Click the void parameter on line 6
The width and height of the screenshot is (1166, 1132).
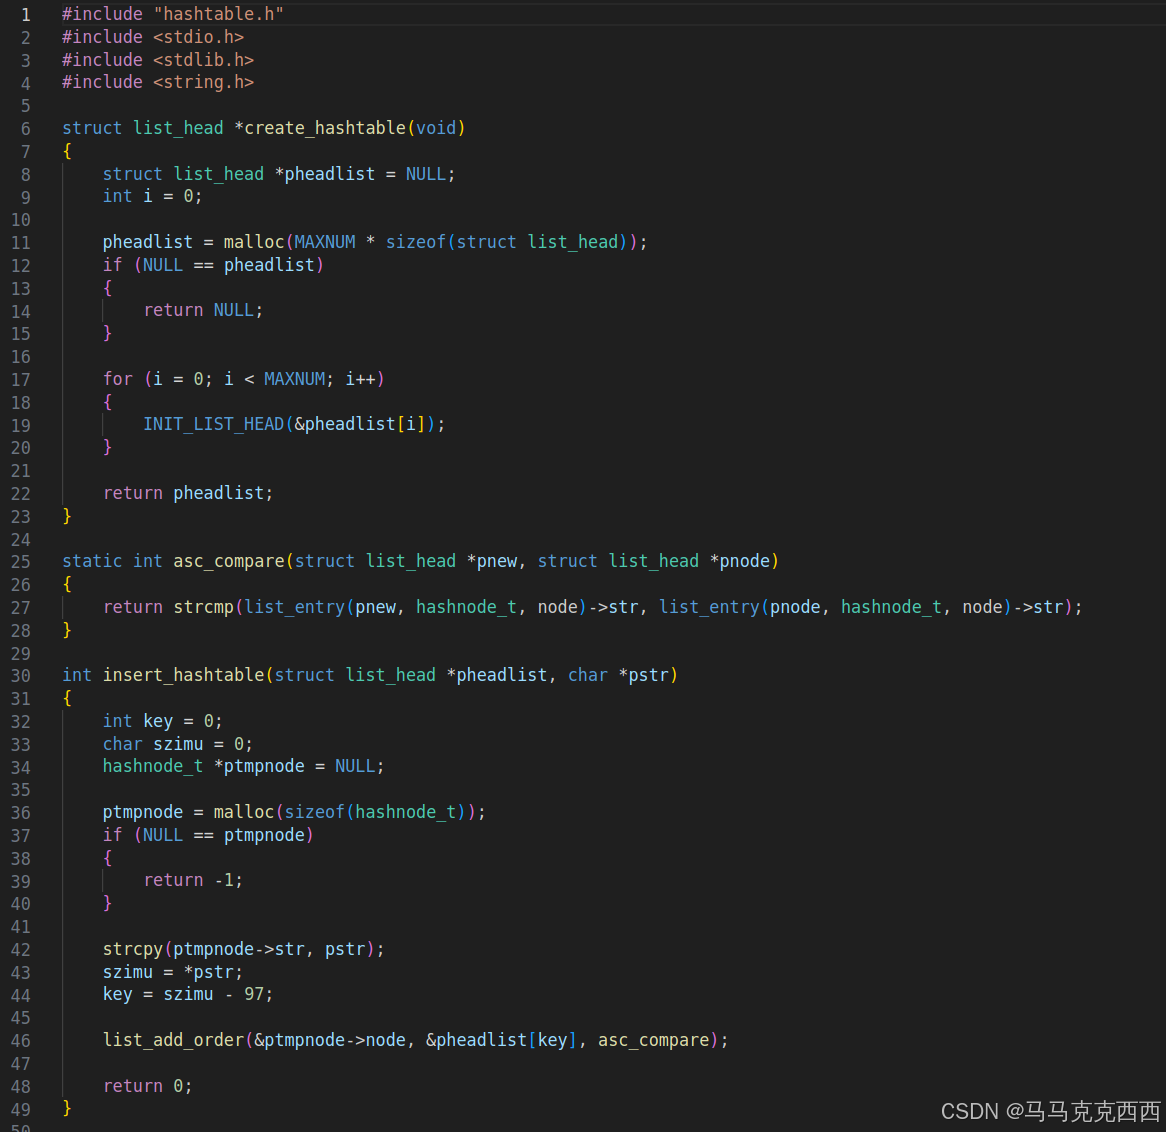click(x=436, y=128)
